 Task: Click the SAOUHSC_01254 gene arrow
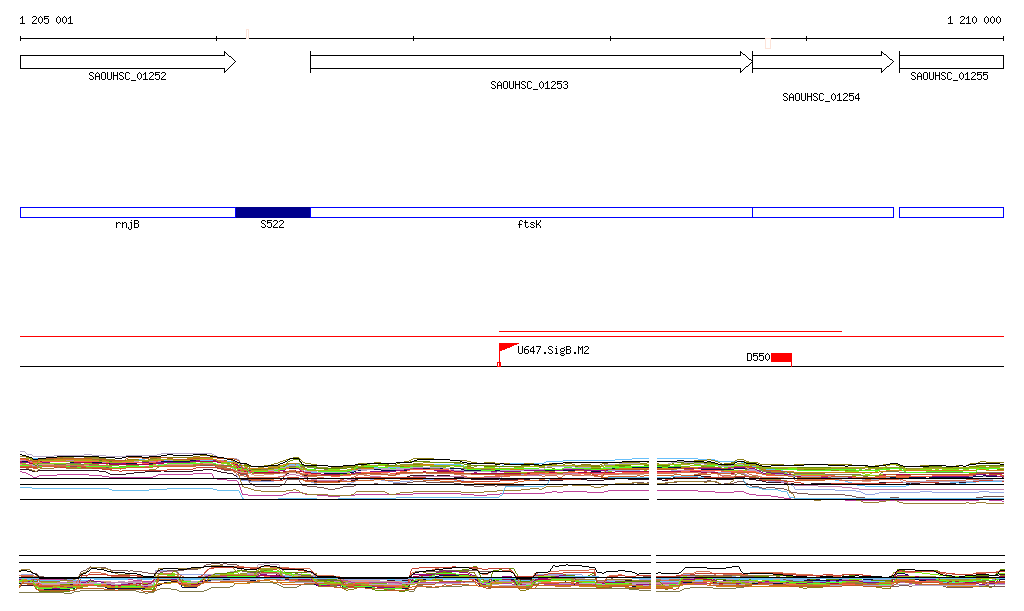(822, 62)
